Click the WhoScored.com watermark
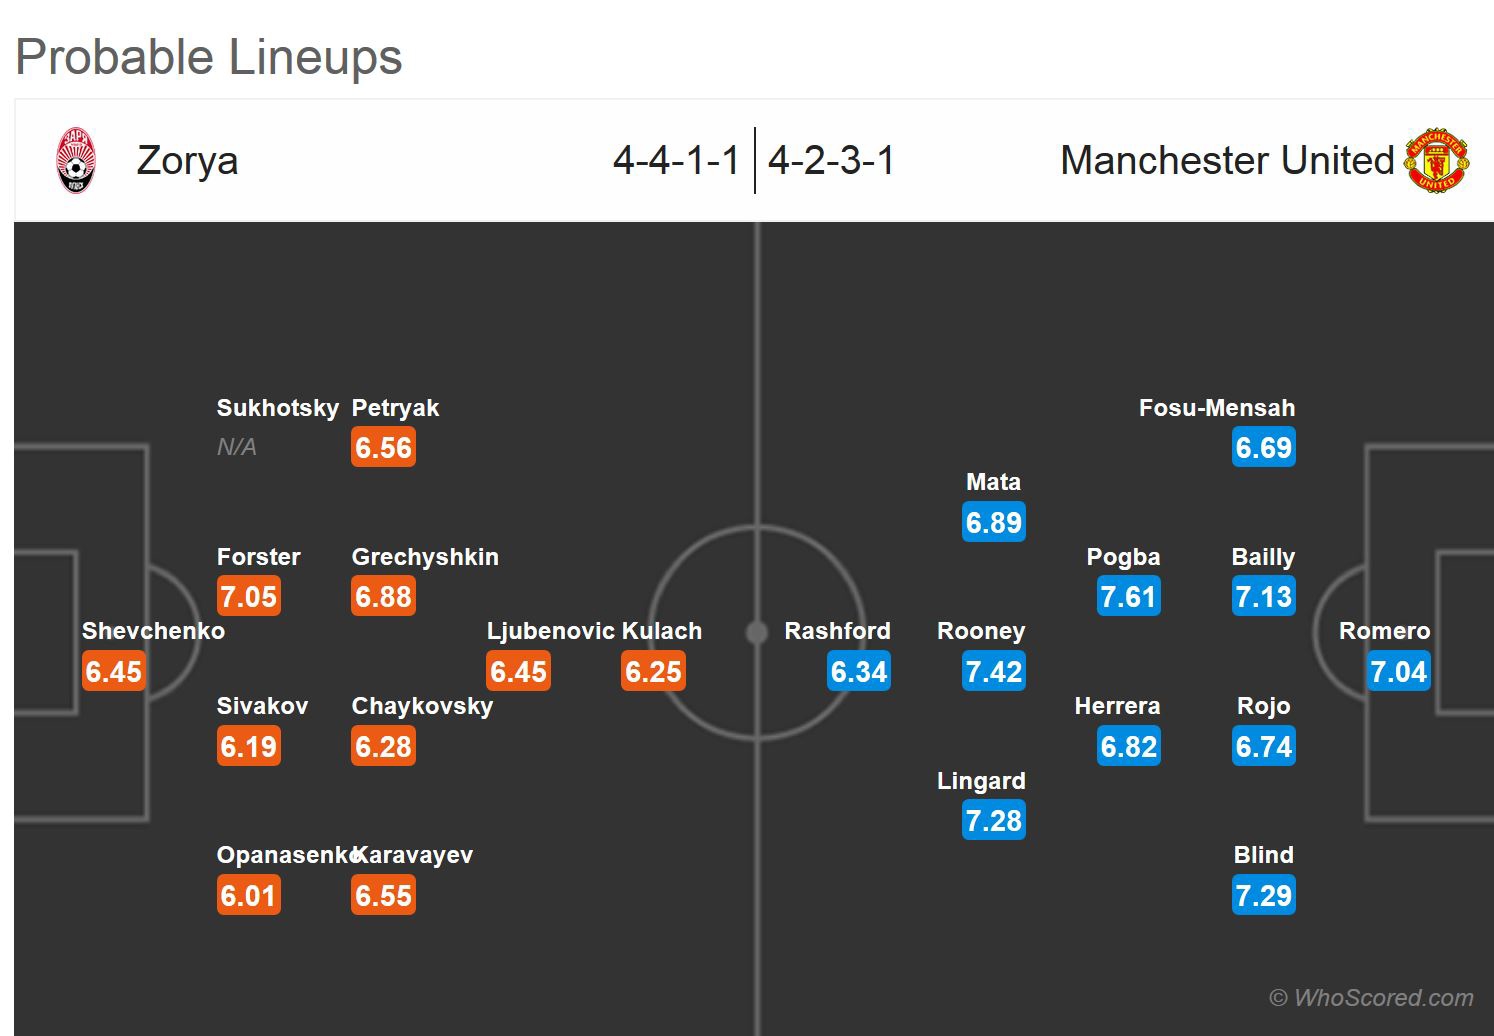 tap(1371, 998)
